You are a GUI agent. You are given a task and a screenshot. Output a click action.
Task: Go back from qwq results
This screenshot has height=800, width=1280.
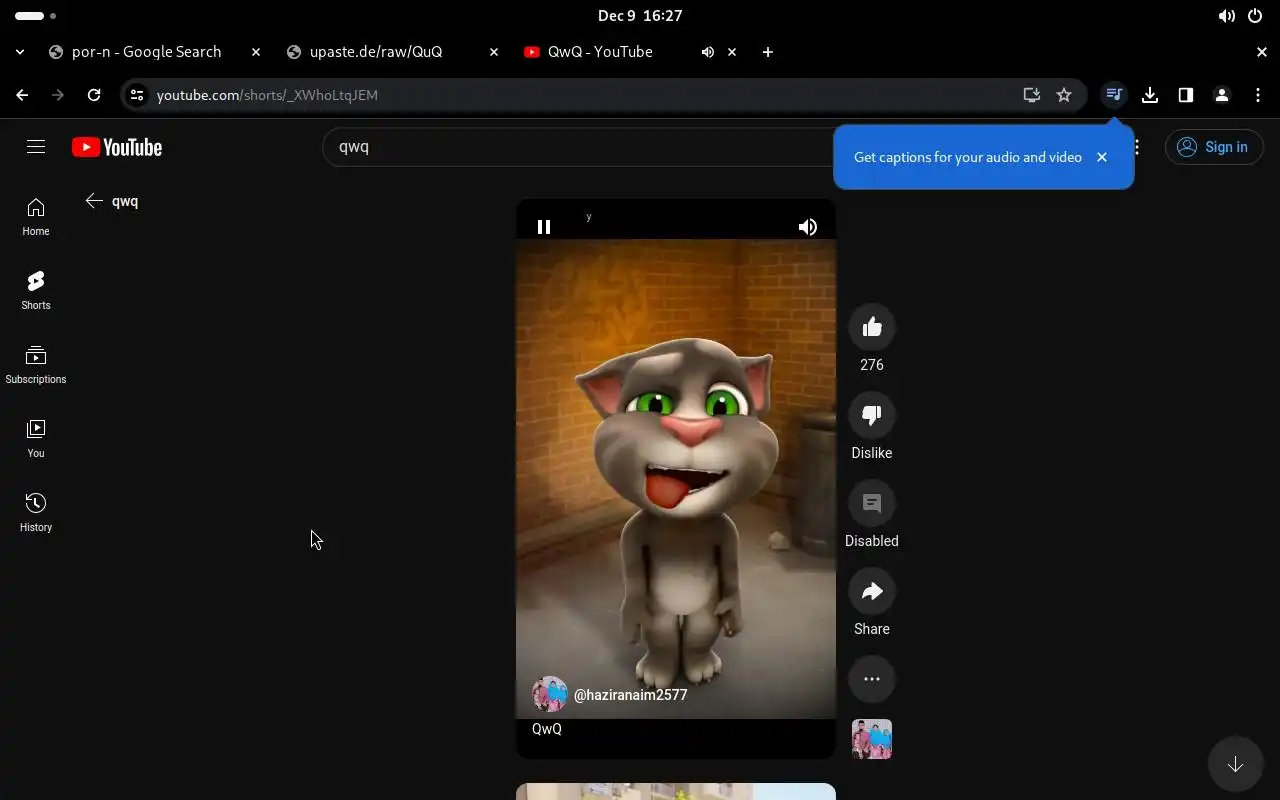[94, 201]
